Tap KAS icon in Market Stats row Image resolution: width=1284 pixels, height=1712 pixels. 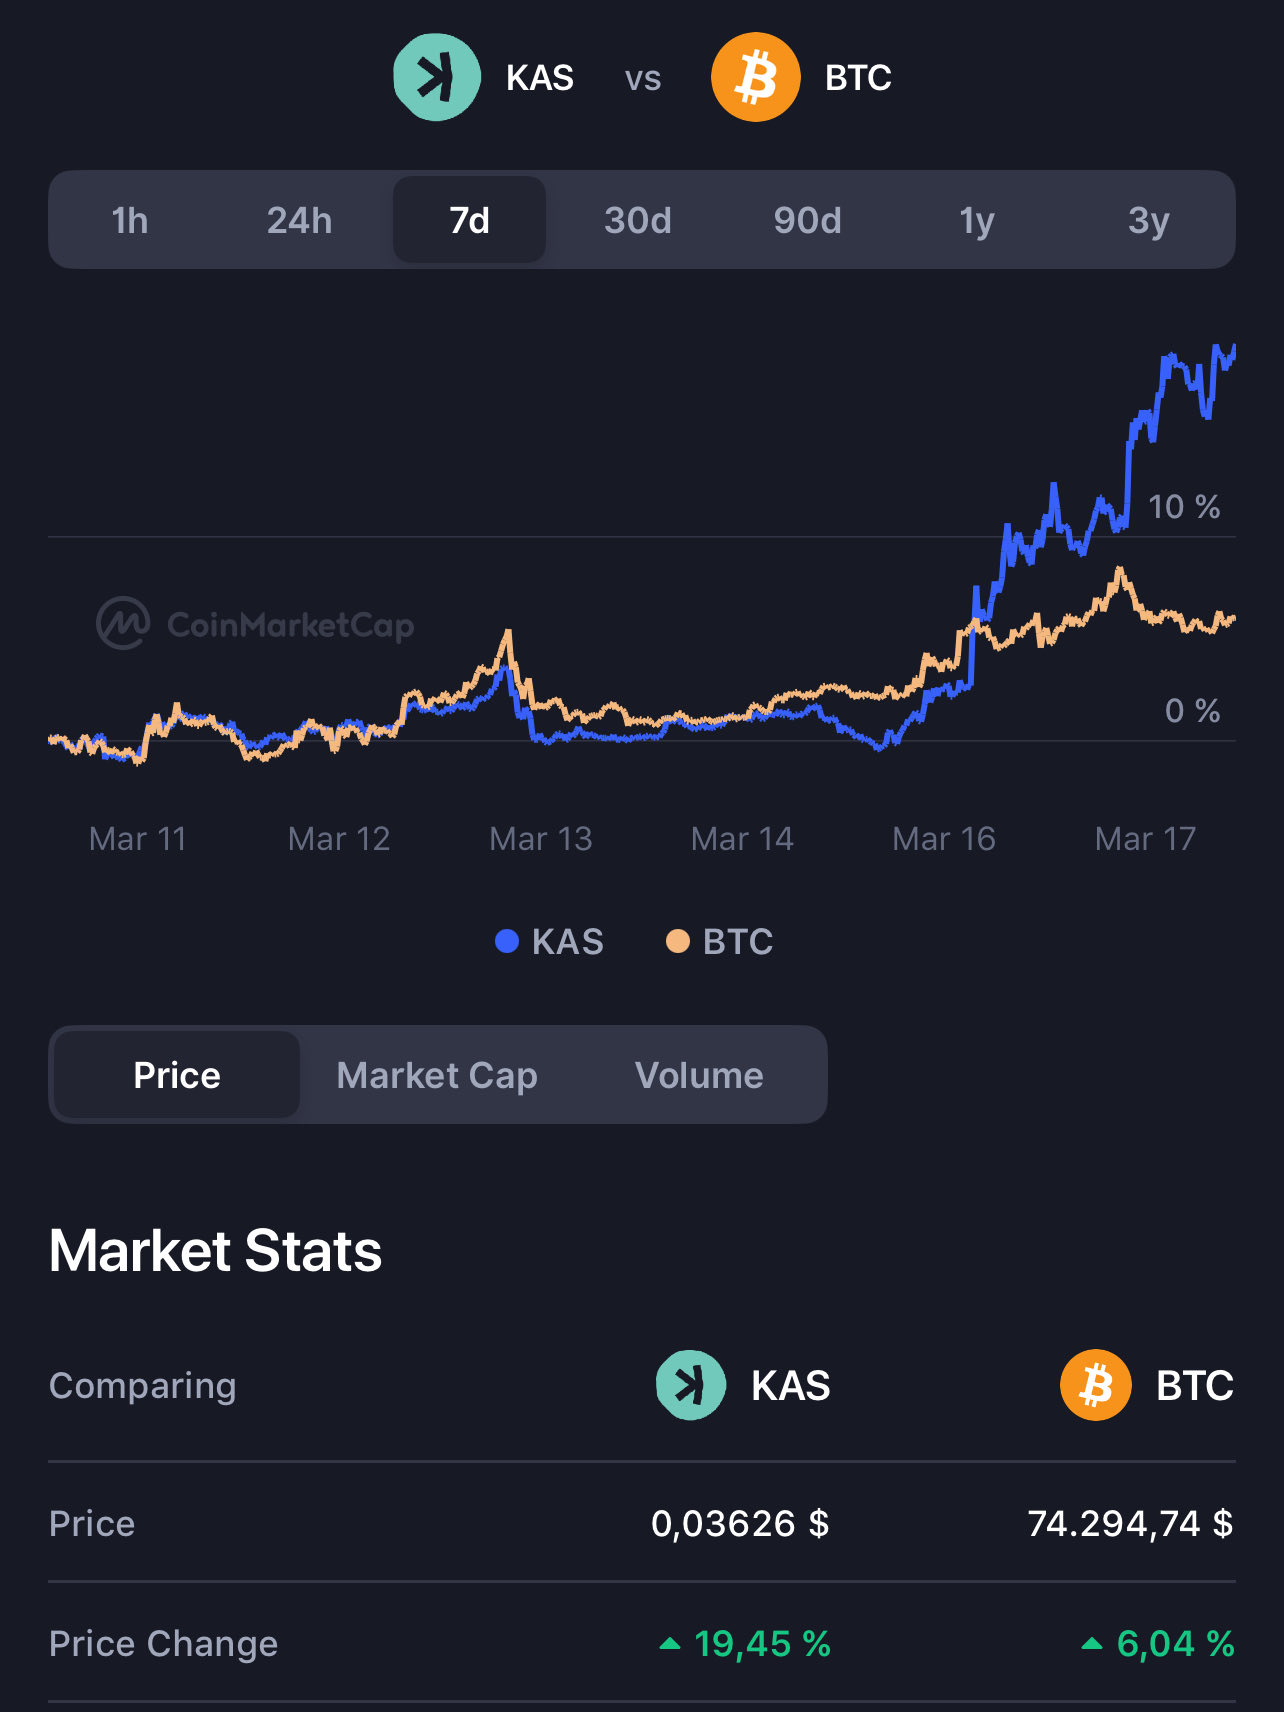pyautogui.click(x=691, y=1385)
